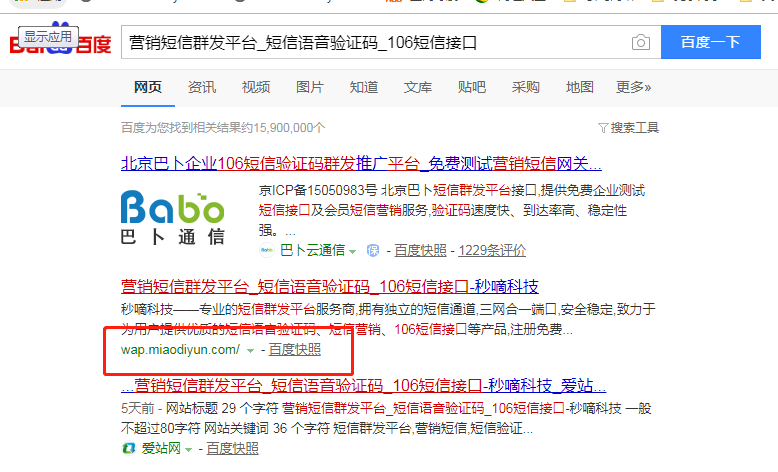Click the camera image-search icon

pyautogui.click(x=641, y=42)
